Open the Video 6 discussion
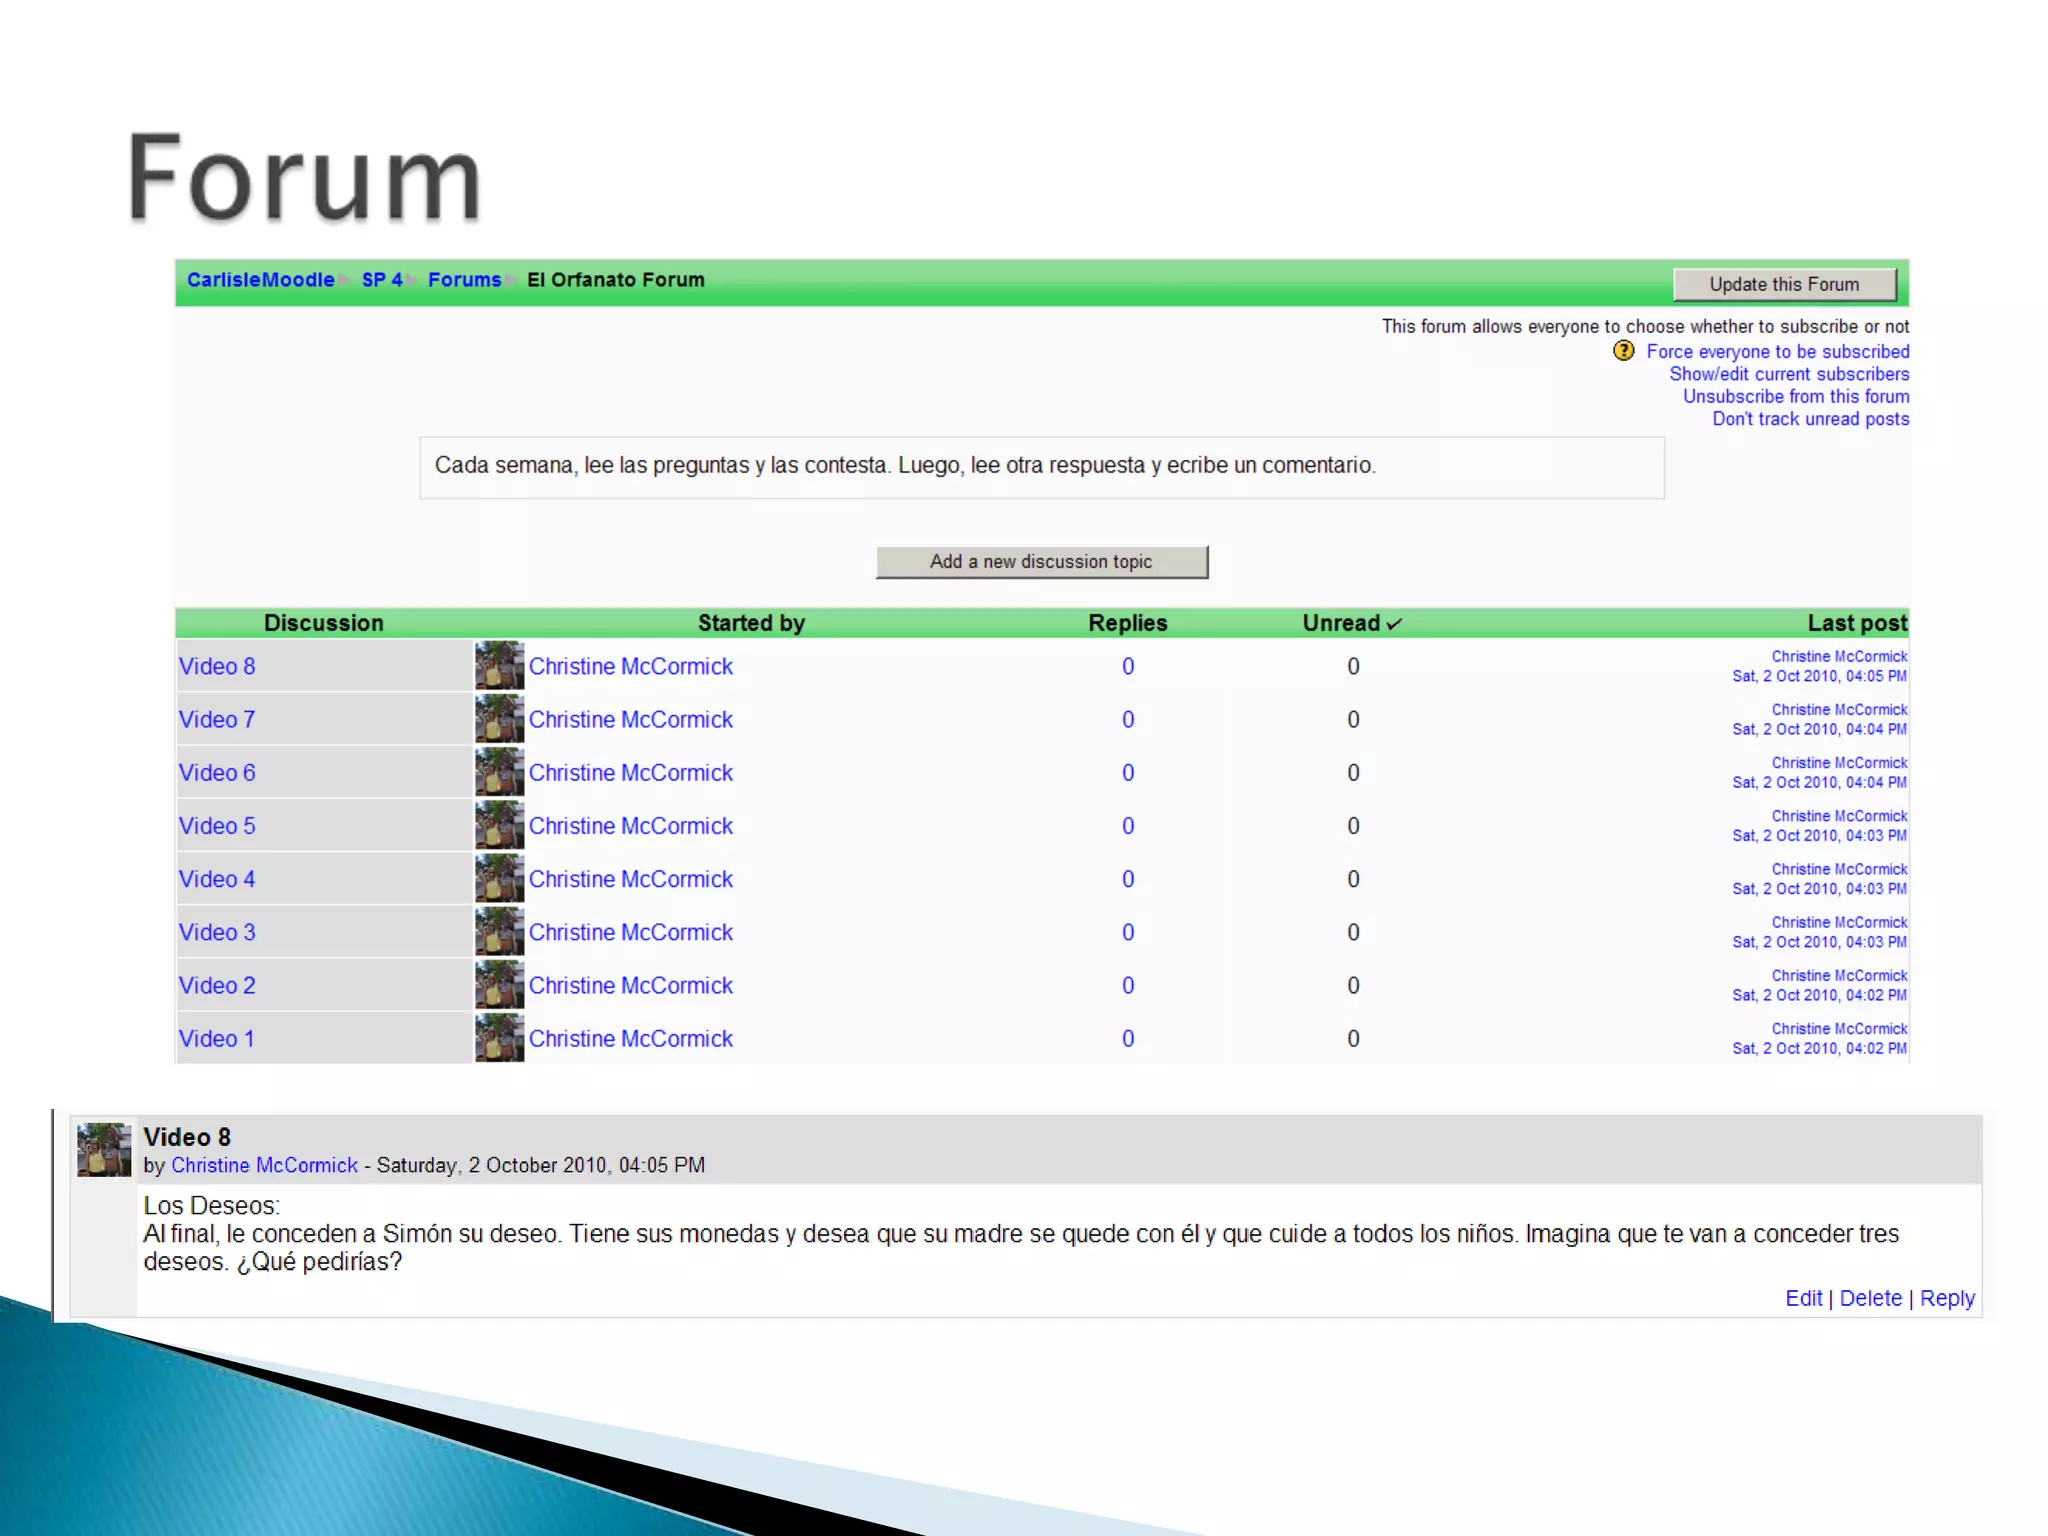2048x1536 pixels. tap(217, 773)
